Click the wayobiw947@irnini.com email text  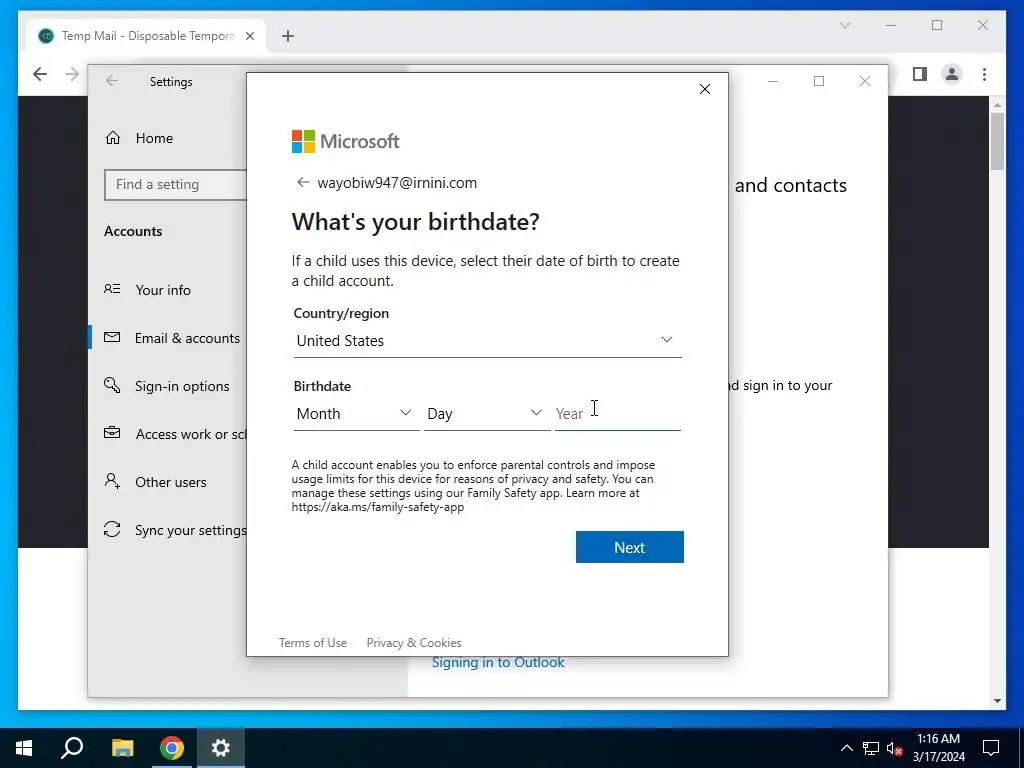coord(397,183)
